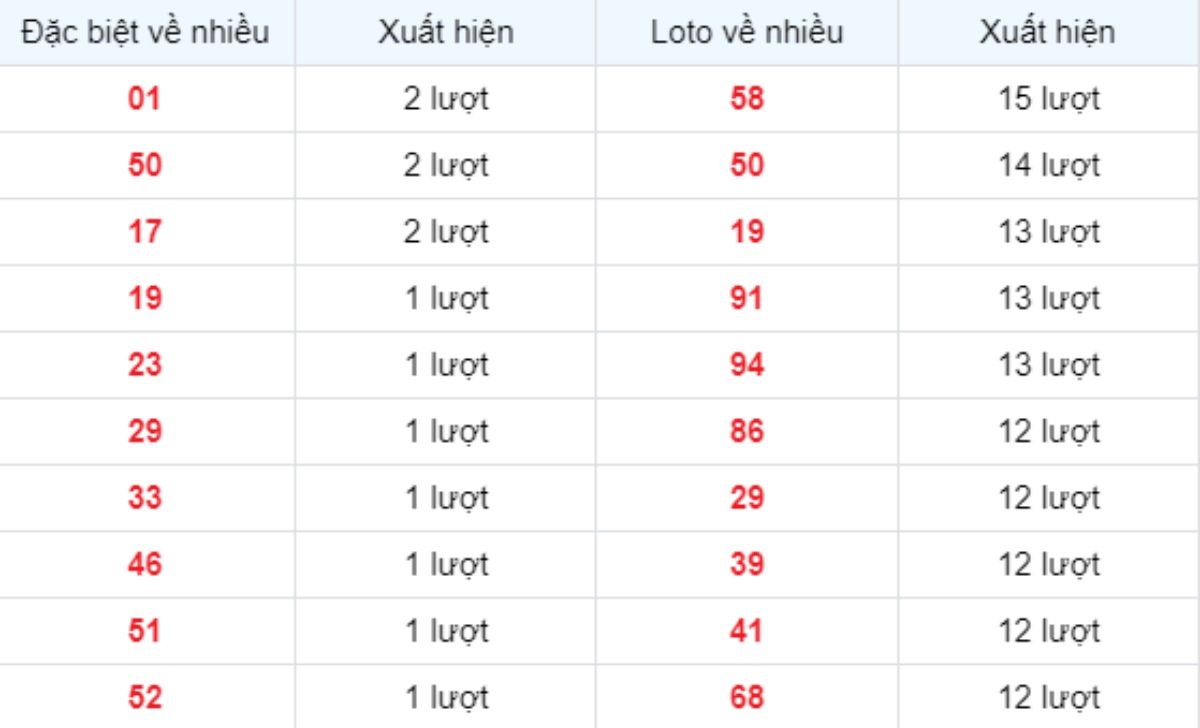Viewport: 1200px width, 728px height.
Task: Pick loto number 68
Action: point(747,697)
